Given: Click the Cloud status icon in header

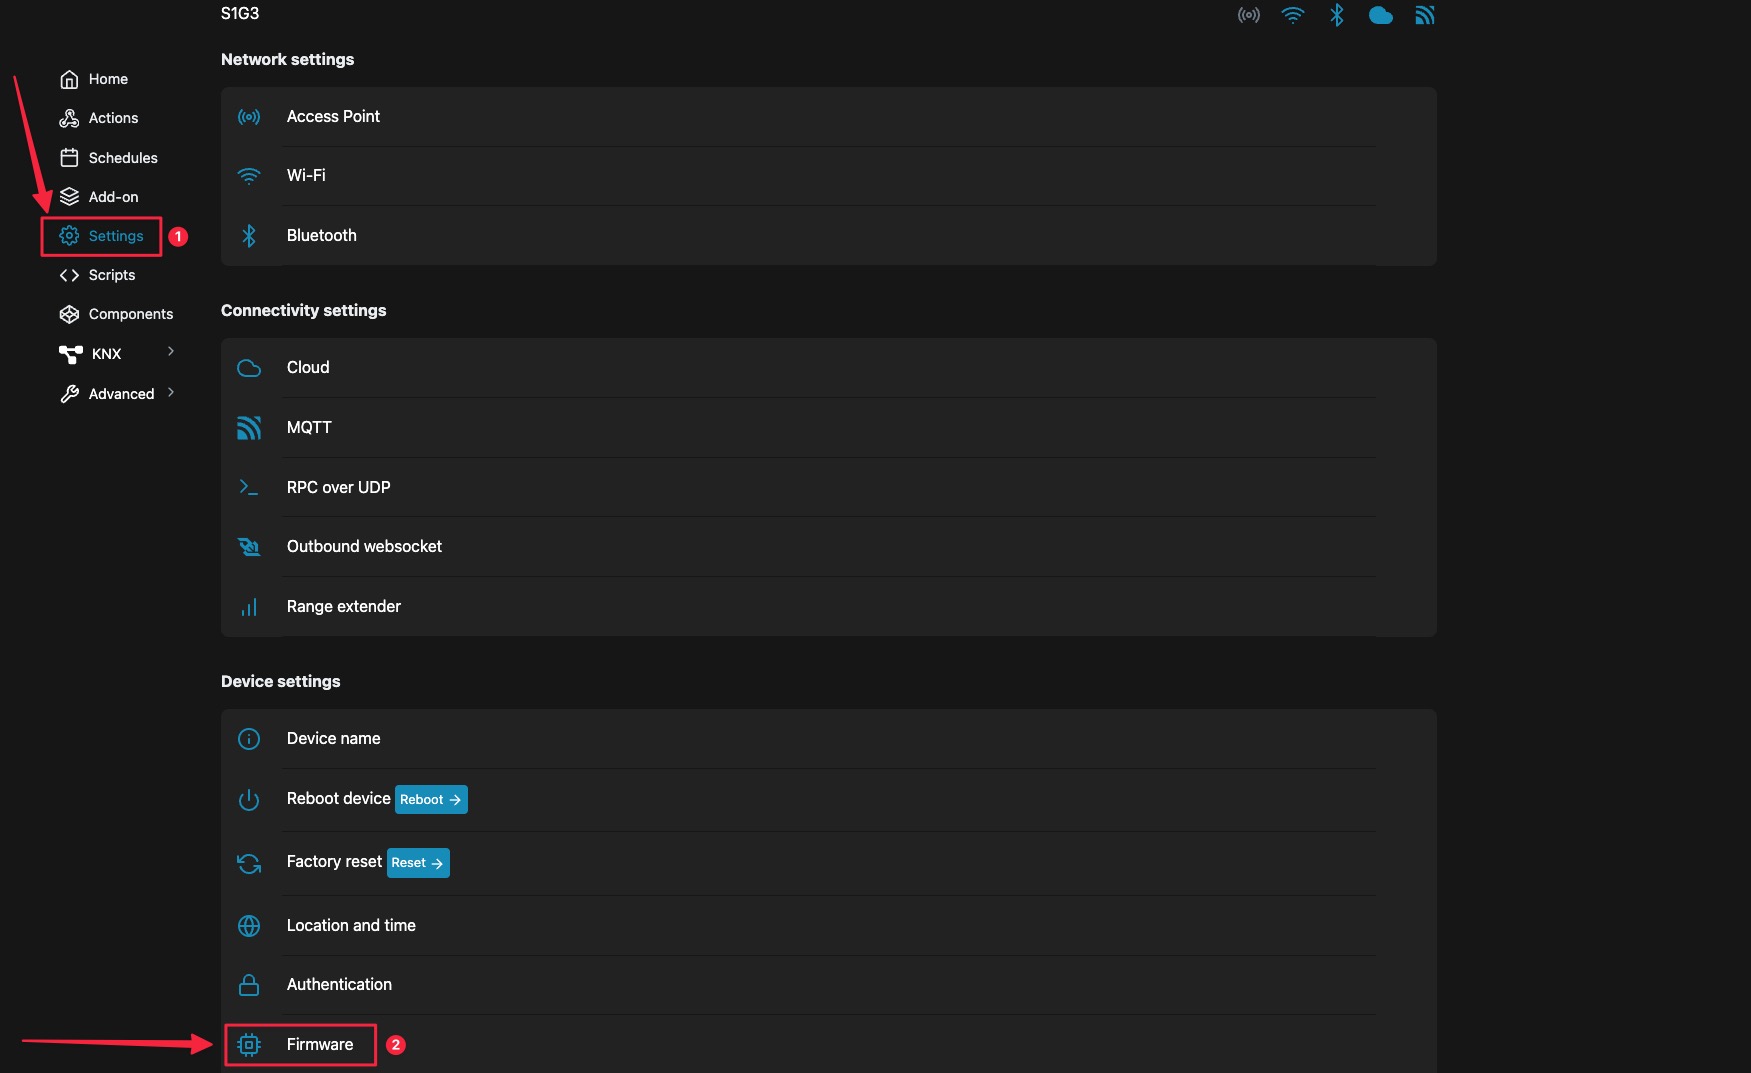Looking at the screenshot, I should pyautogui.click(x=1381, y=15).
